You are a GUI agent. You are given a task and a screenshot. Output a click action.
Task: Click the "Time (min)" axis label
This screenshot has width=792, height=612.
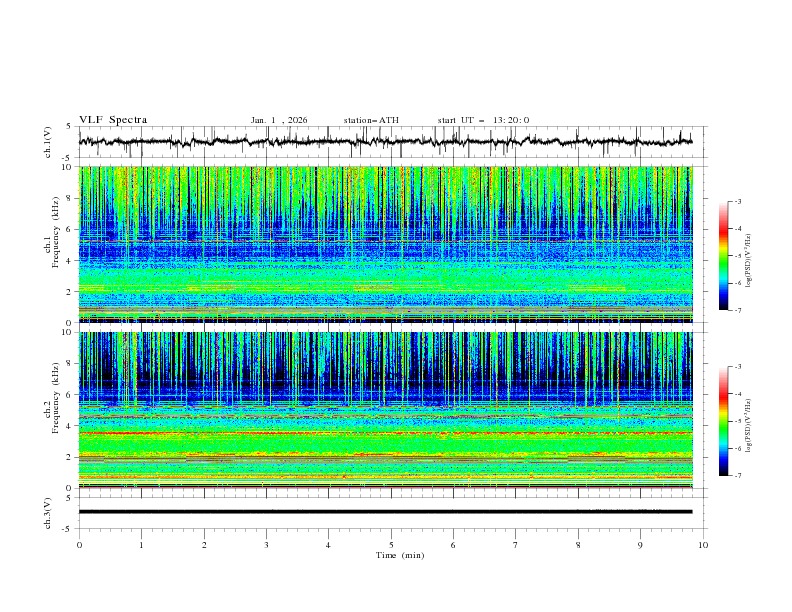[x=400, y=555]
